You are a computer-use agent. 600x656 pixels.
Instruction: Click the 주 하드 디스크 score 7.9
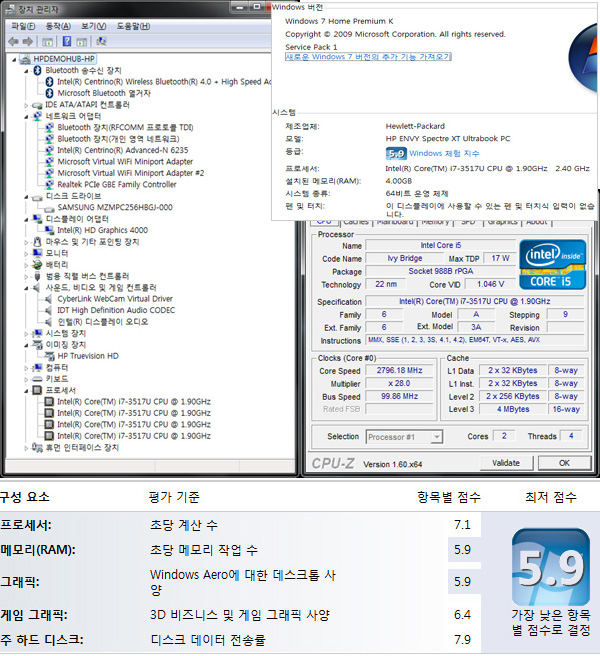tap(462, 640)
